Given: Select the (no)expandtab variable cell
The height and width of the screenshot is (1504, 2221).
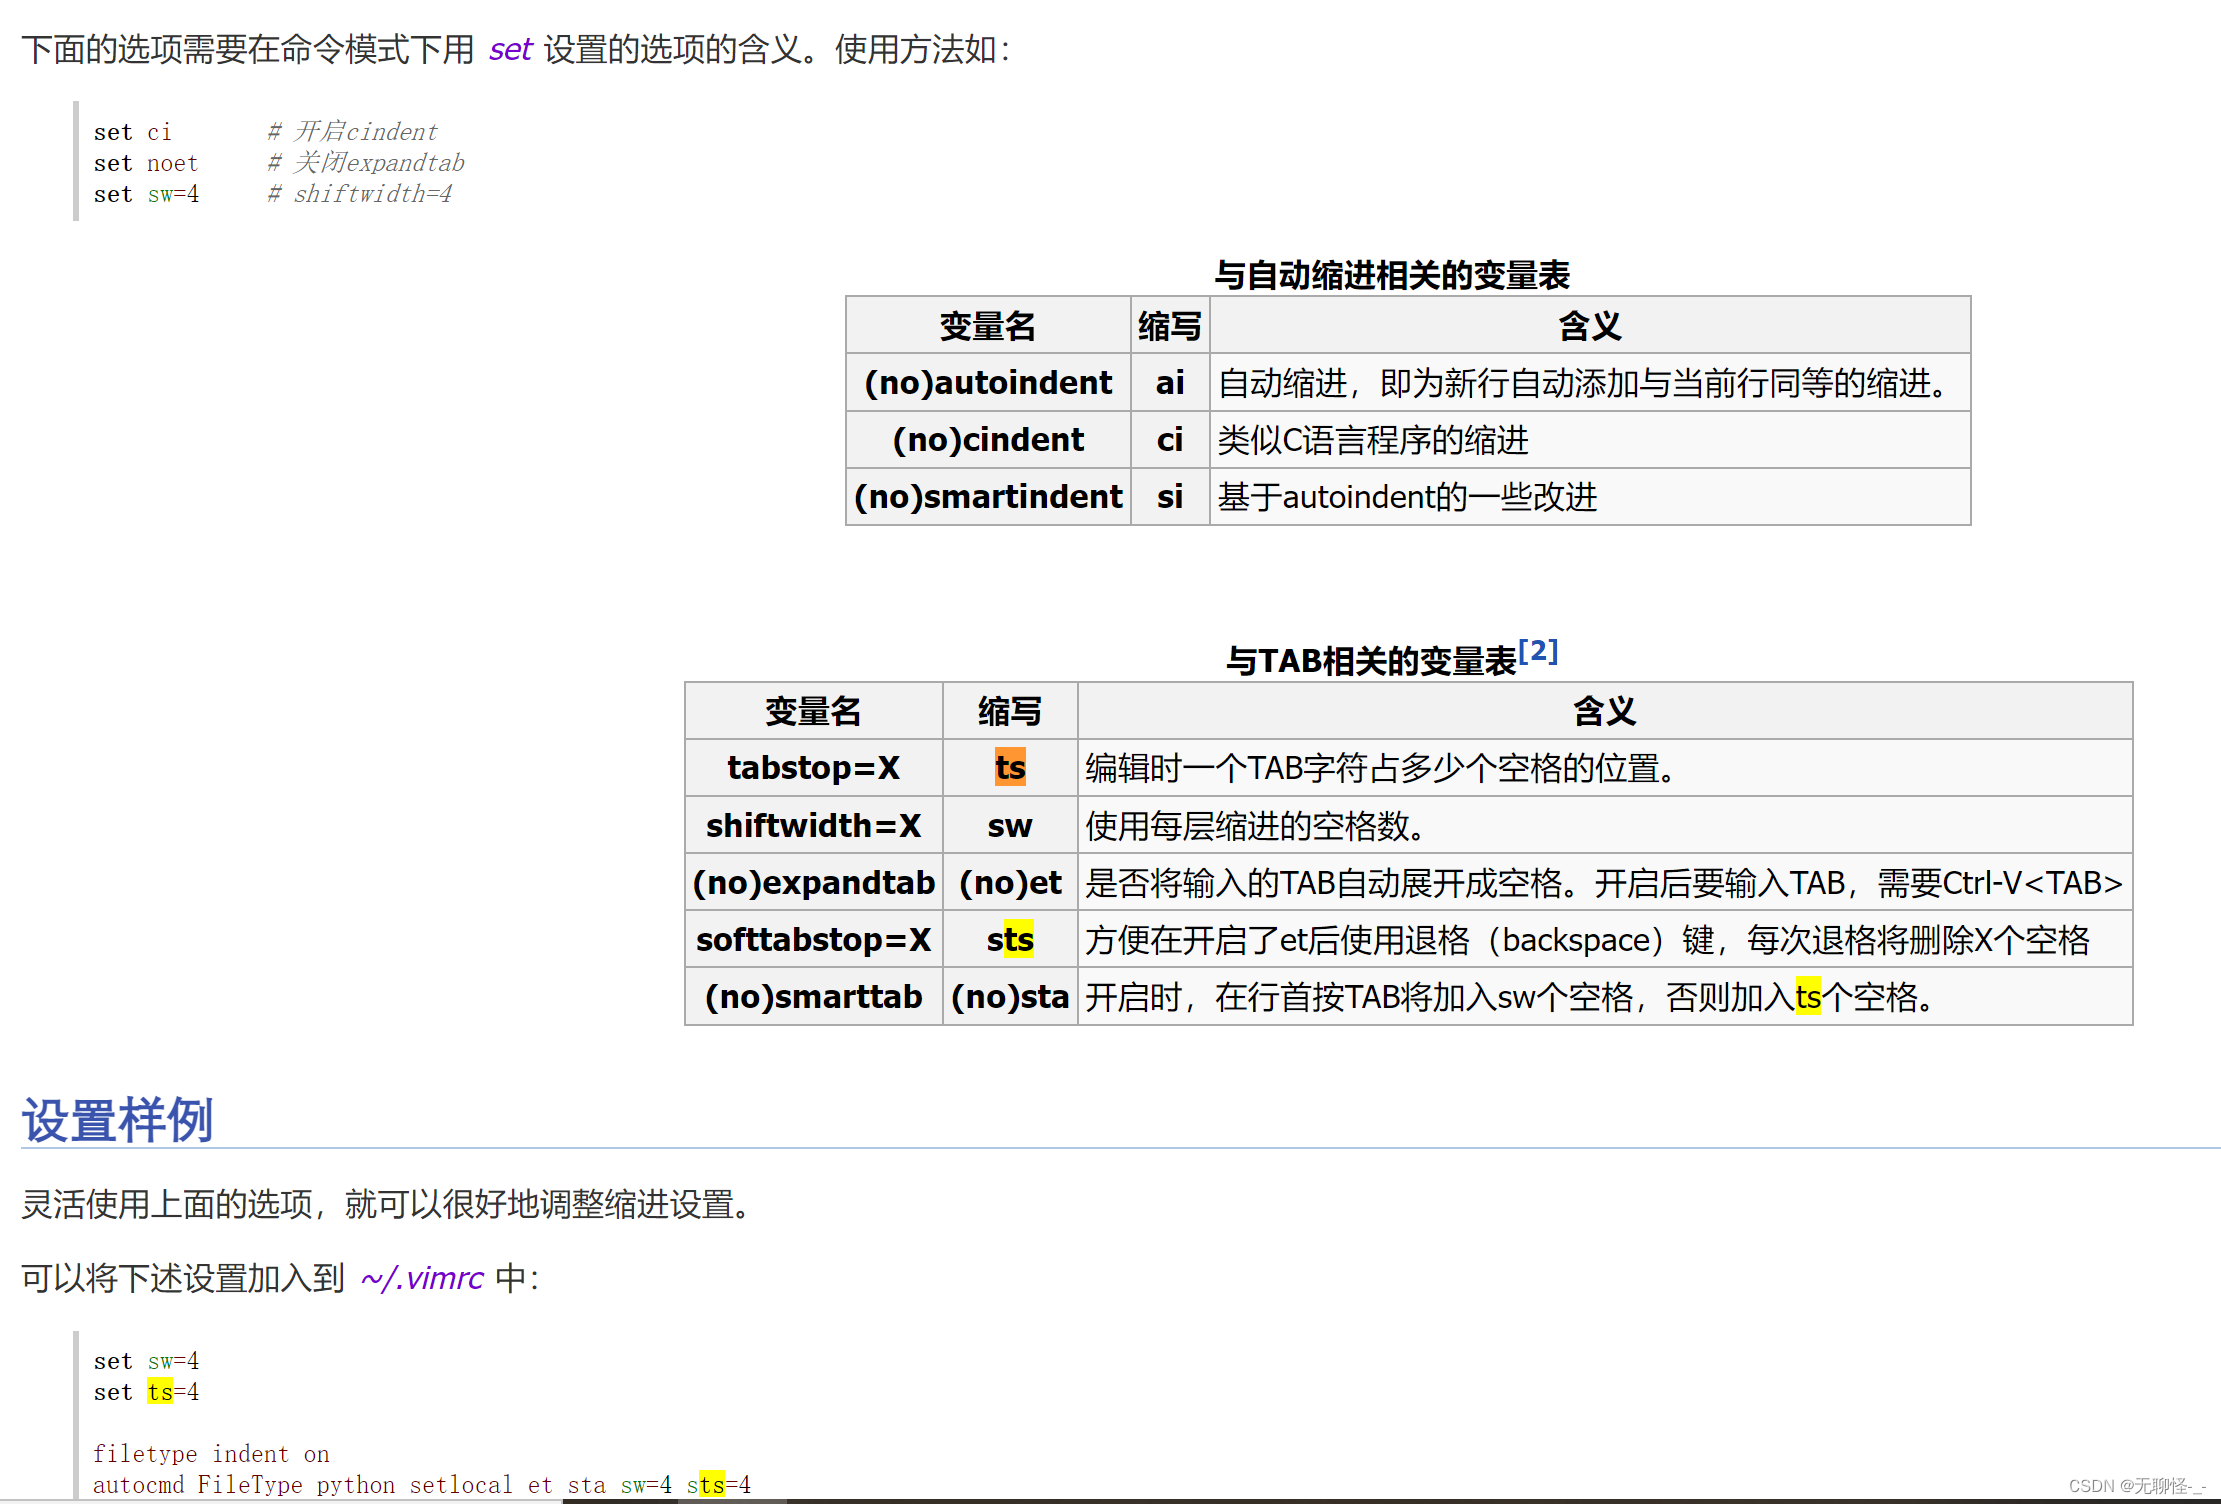Looking at the screenshot, I should click(812, 882).
